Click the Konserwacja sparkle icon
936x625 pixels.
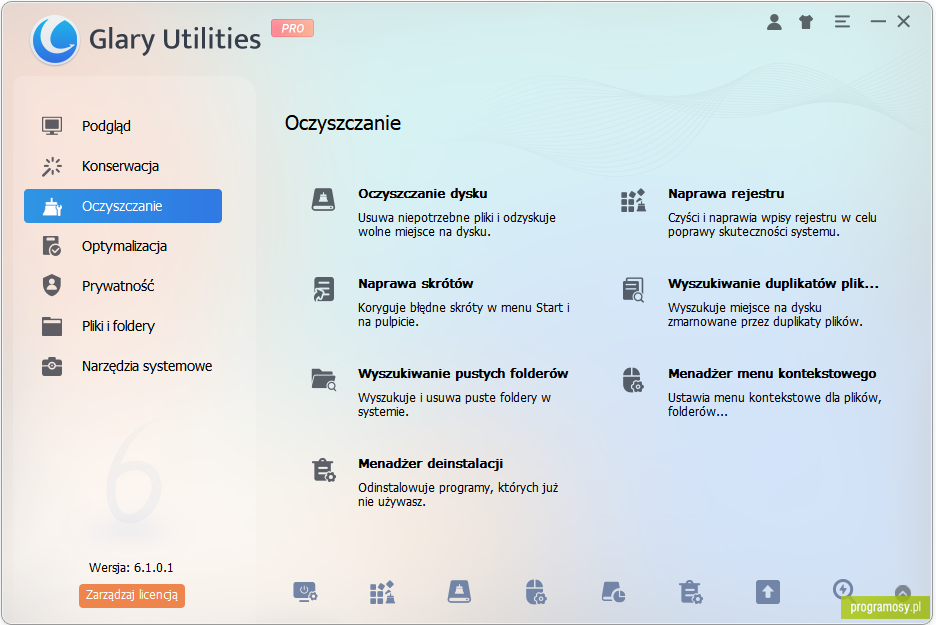pos(52,166)
